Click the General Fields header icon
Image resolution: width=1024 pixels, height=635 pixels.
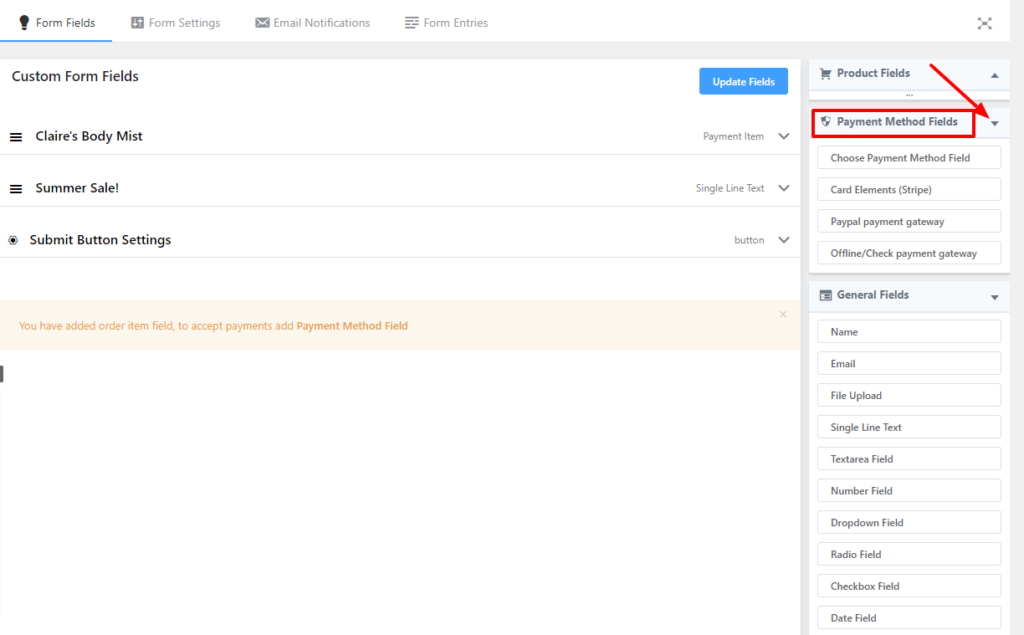click(826, 295)
